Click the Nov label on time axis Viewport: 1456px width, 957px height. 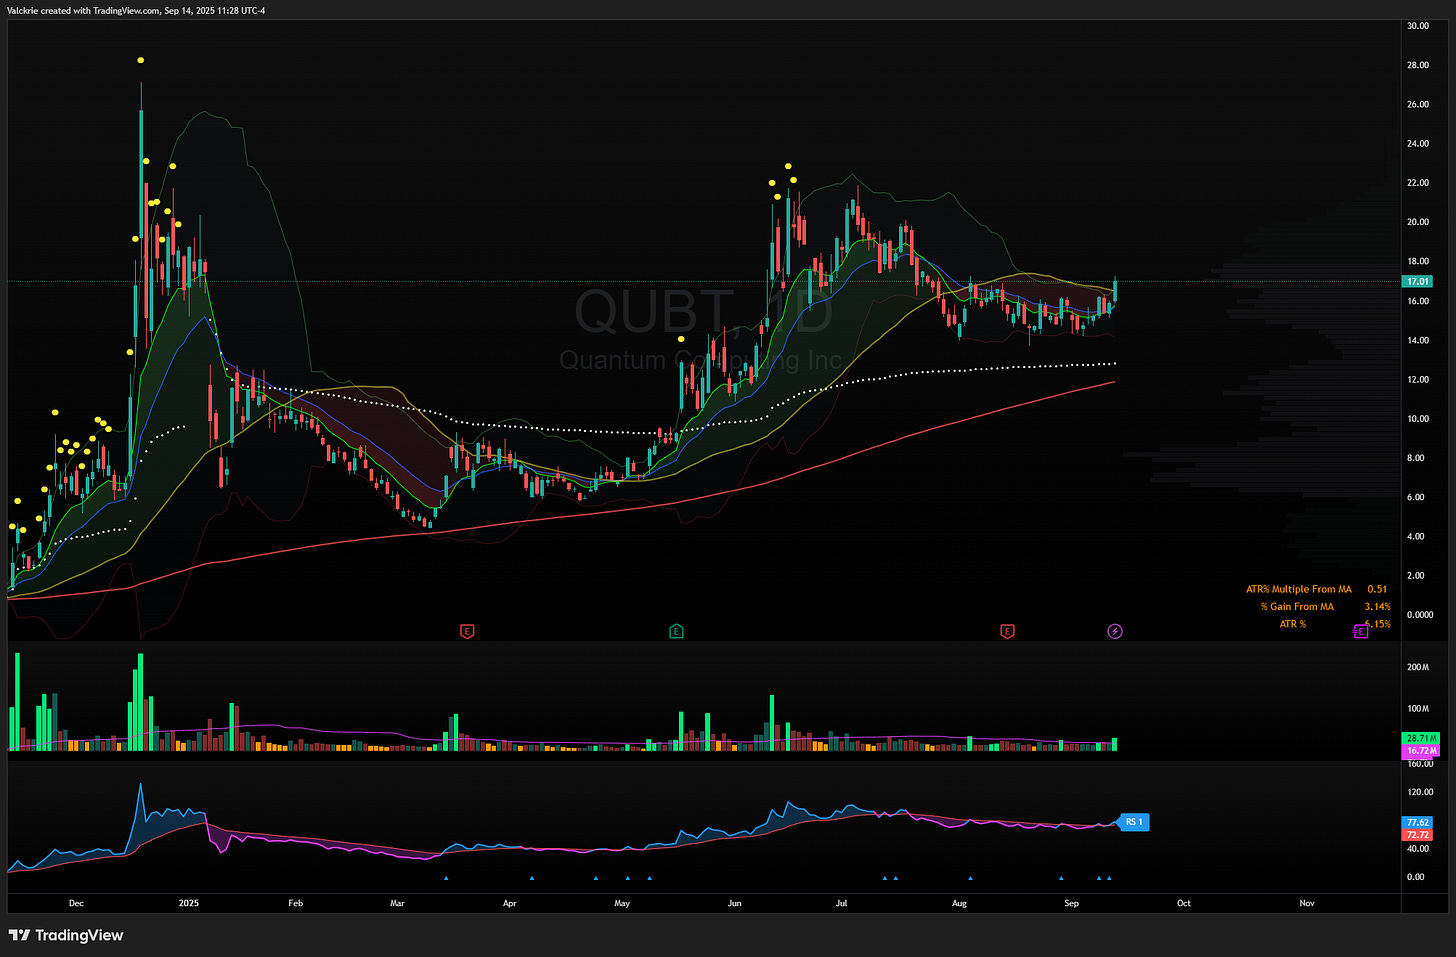tap(1307, 903)
